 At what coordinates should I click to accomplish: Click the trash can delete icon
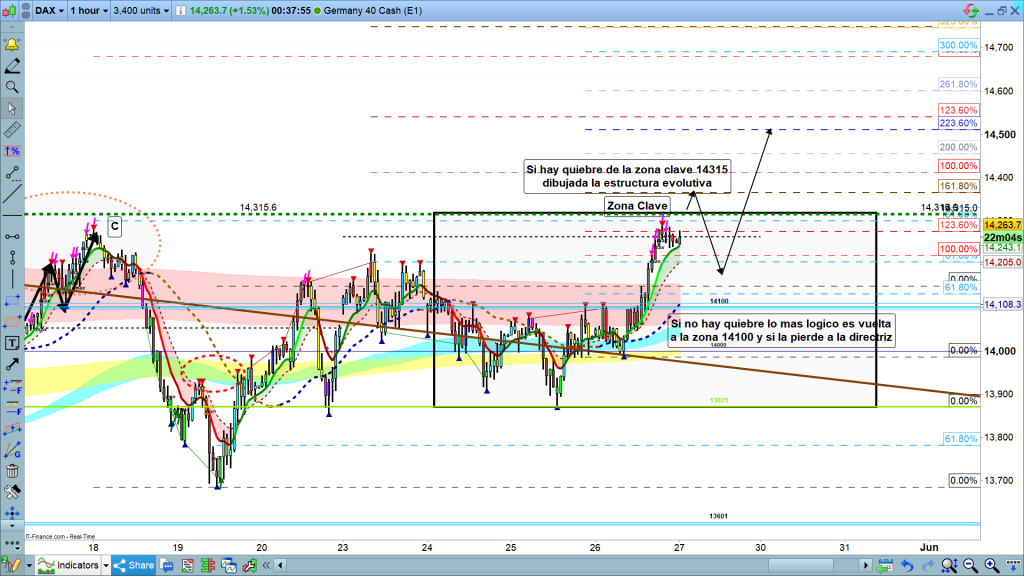(x=12, y=471)
